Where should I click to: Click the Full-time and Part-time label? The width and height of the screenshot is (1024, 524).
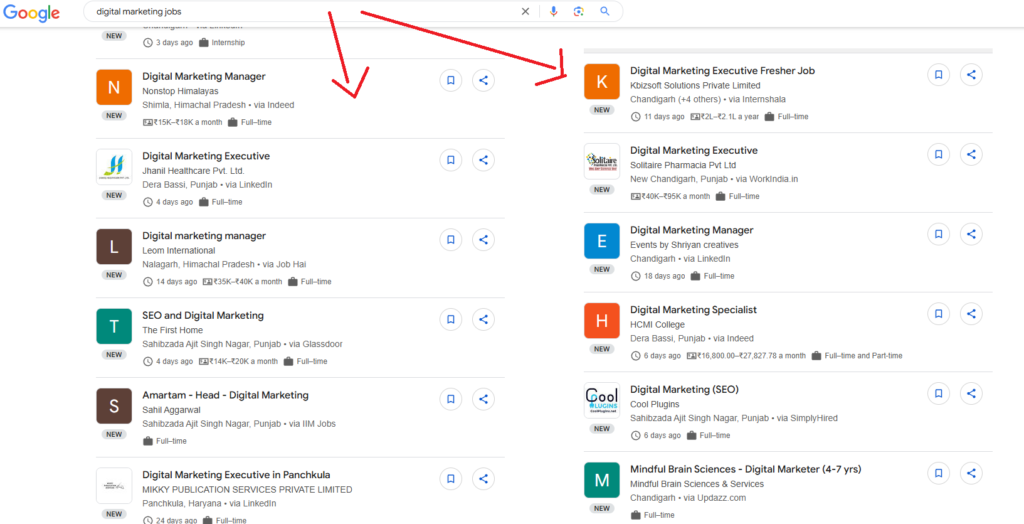coord(863,355)
